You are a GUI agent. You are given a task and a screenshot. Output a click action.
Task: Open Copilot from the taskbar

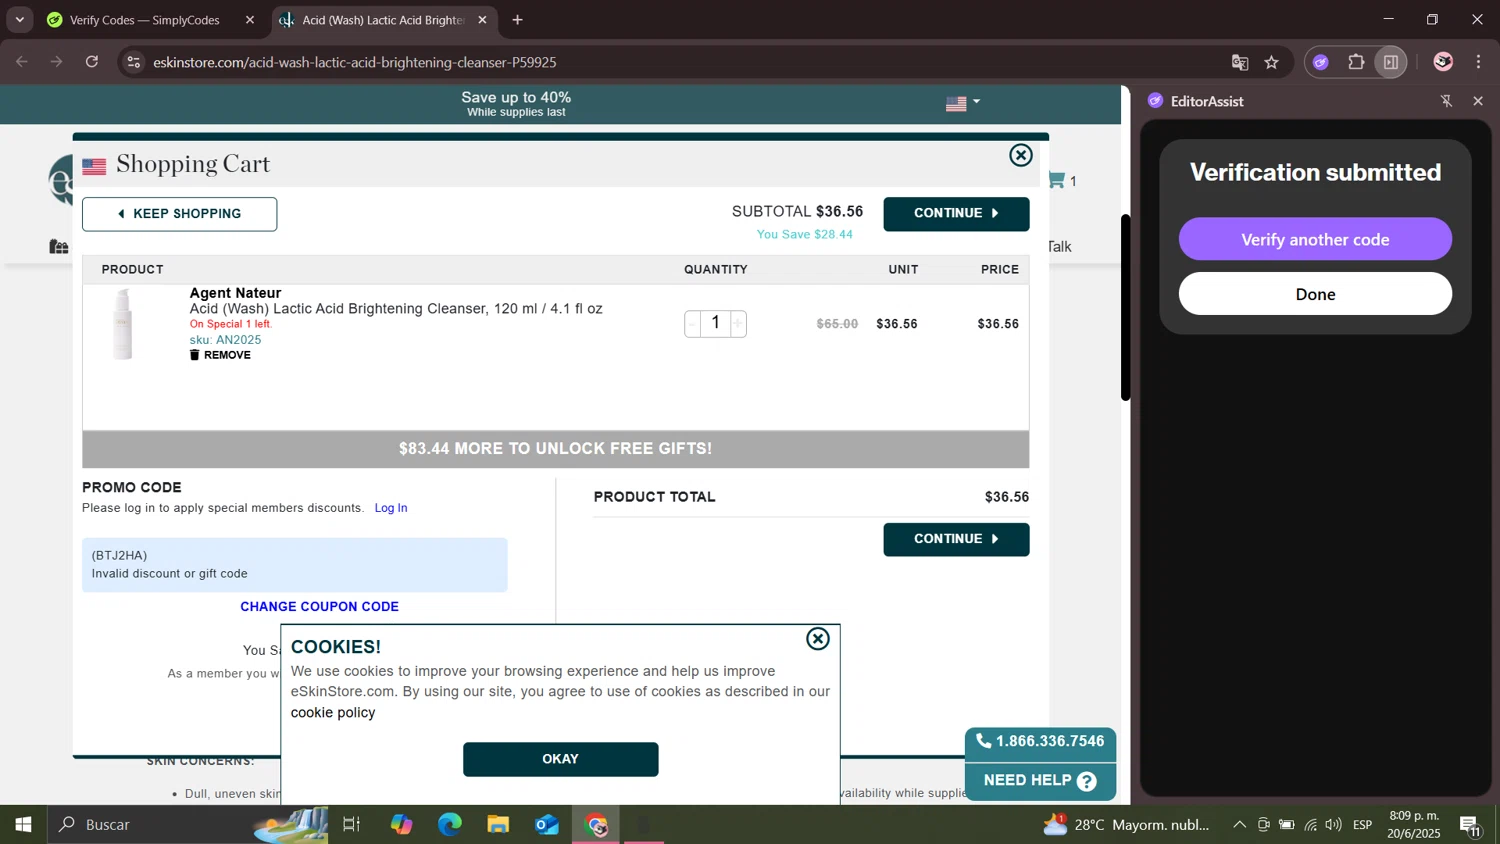[x=401, y=825]
